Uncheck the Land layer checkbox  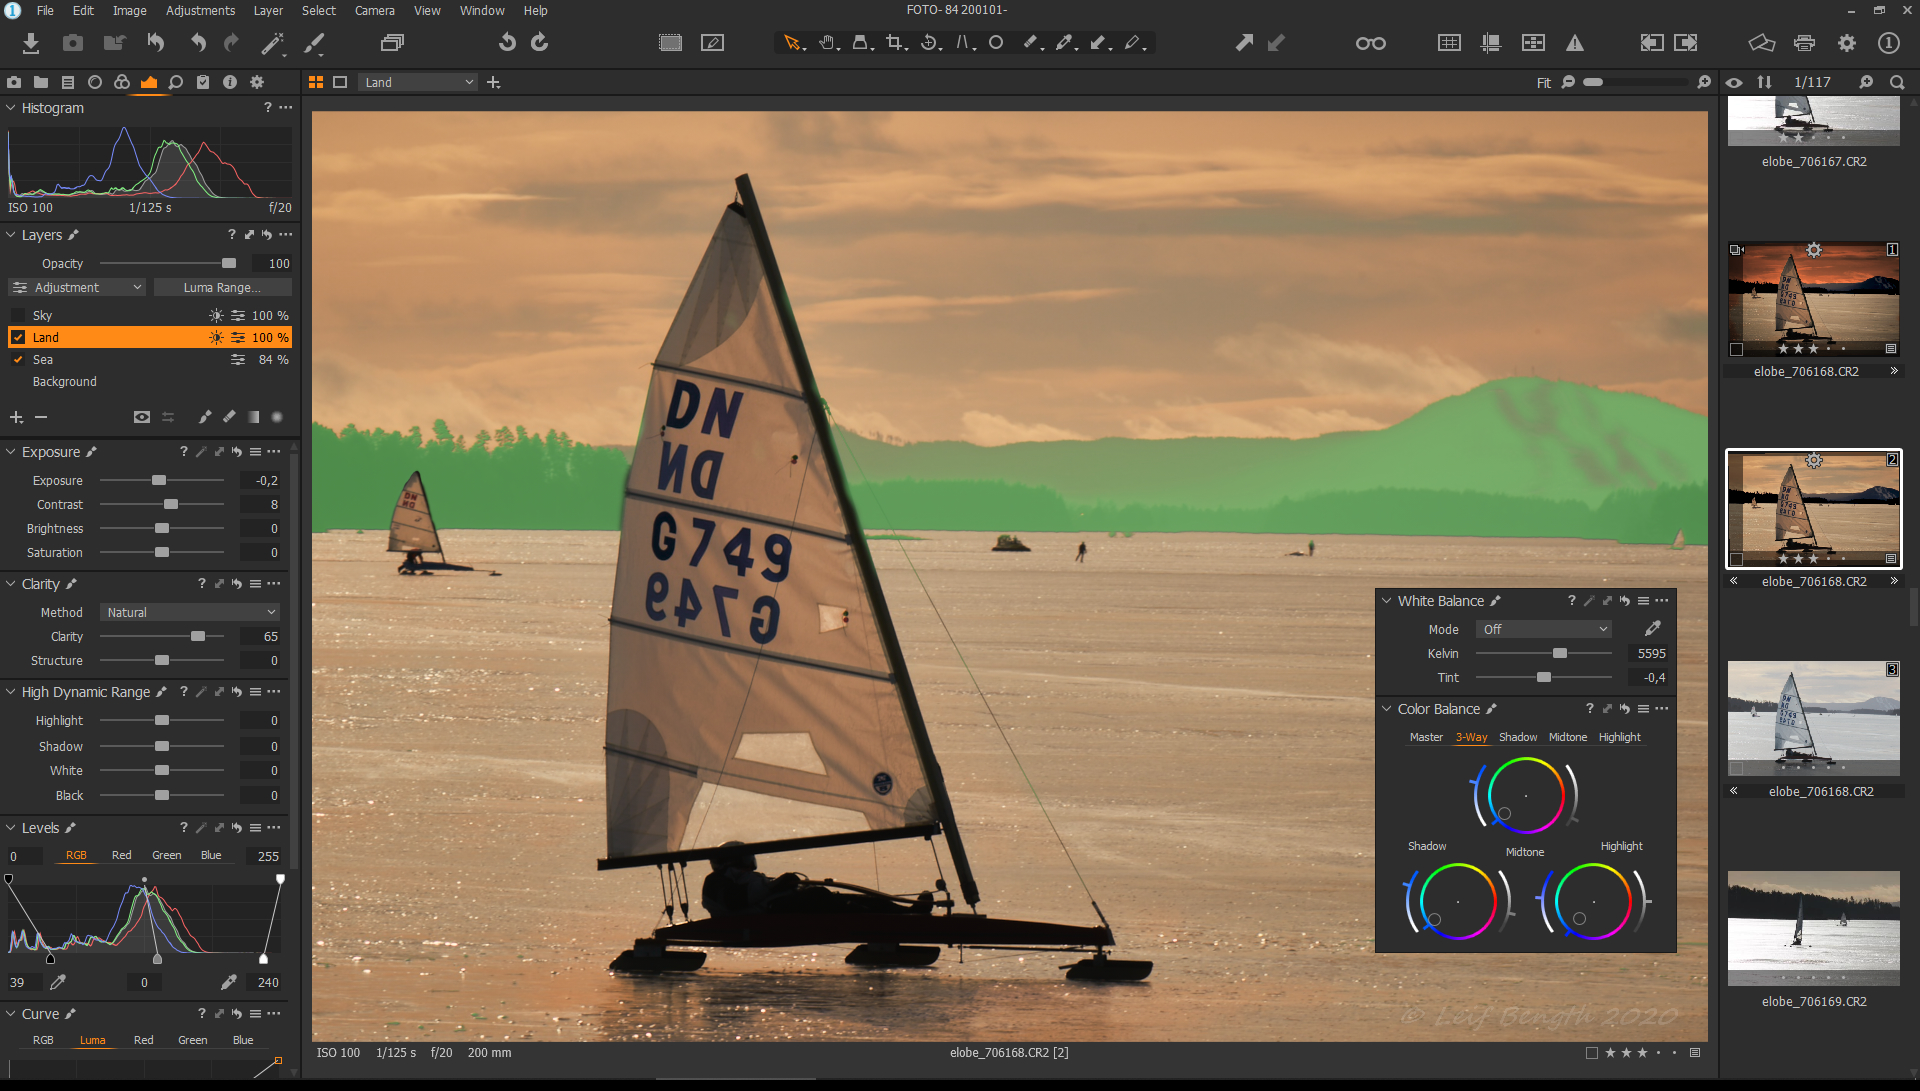[x=18, y=338]
